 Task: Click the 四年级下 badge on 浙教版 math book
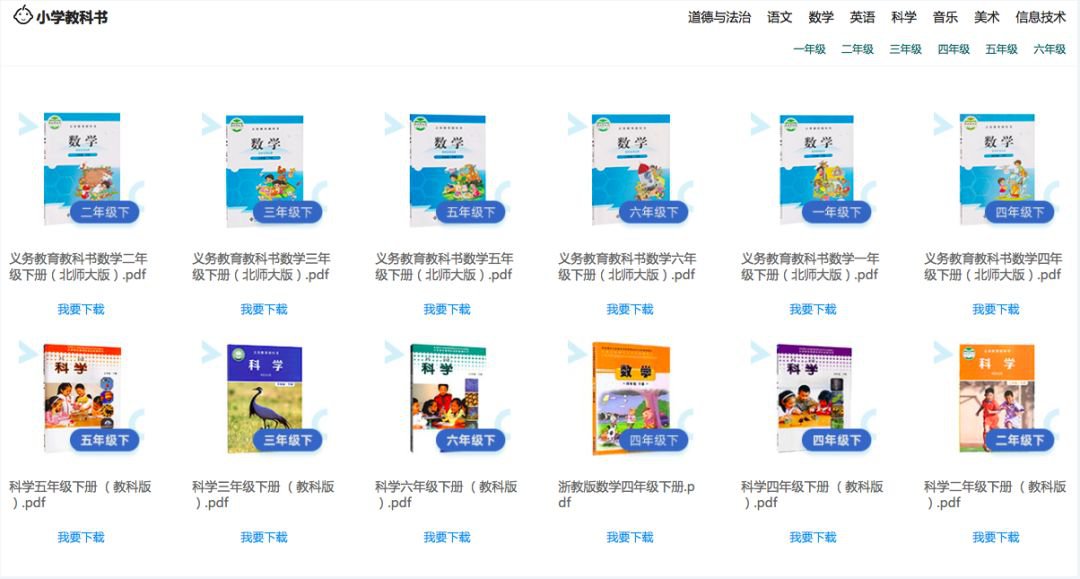[653, 440]
